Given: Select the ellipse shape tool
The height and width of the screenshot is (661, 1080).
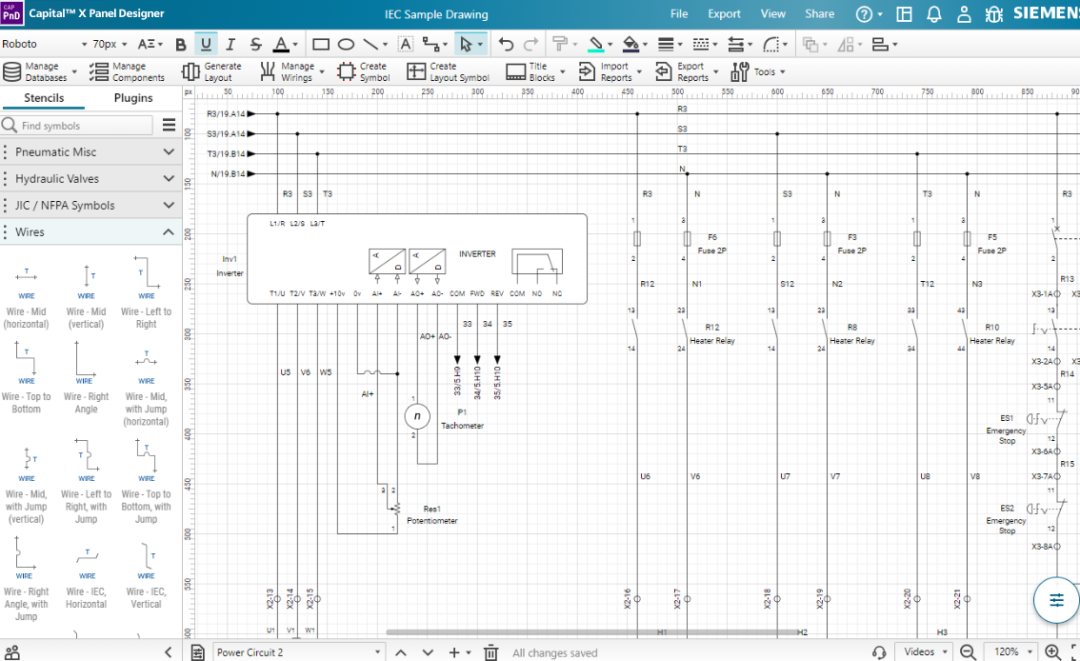Looking at the screenshot, I should (x=346, y=45).
